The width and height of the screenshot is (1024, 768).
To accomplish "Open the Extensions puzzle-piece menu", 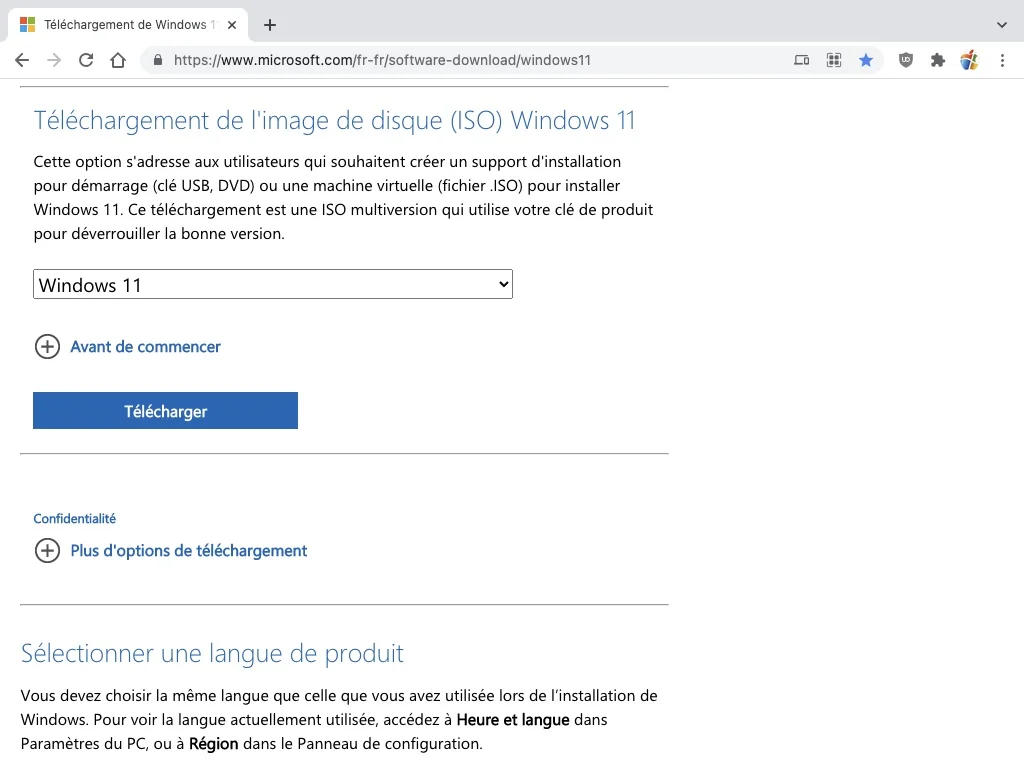I will point(938,61).
